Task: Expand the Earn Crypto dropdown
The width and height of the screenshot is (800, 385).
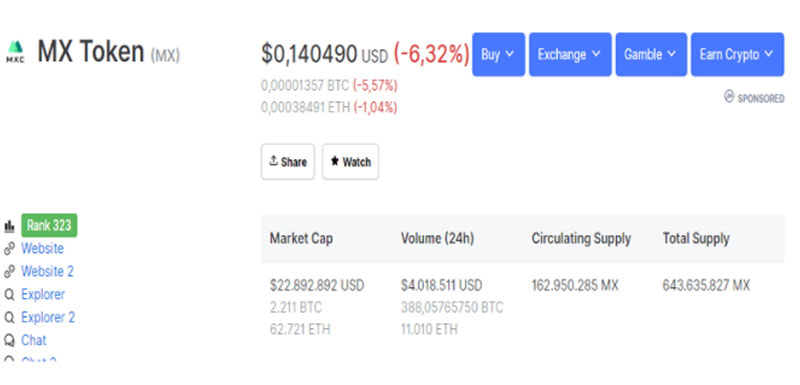Action: point(737,55)
